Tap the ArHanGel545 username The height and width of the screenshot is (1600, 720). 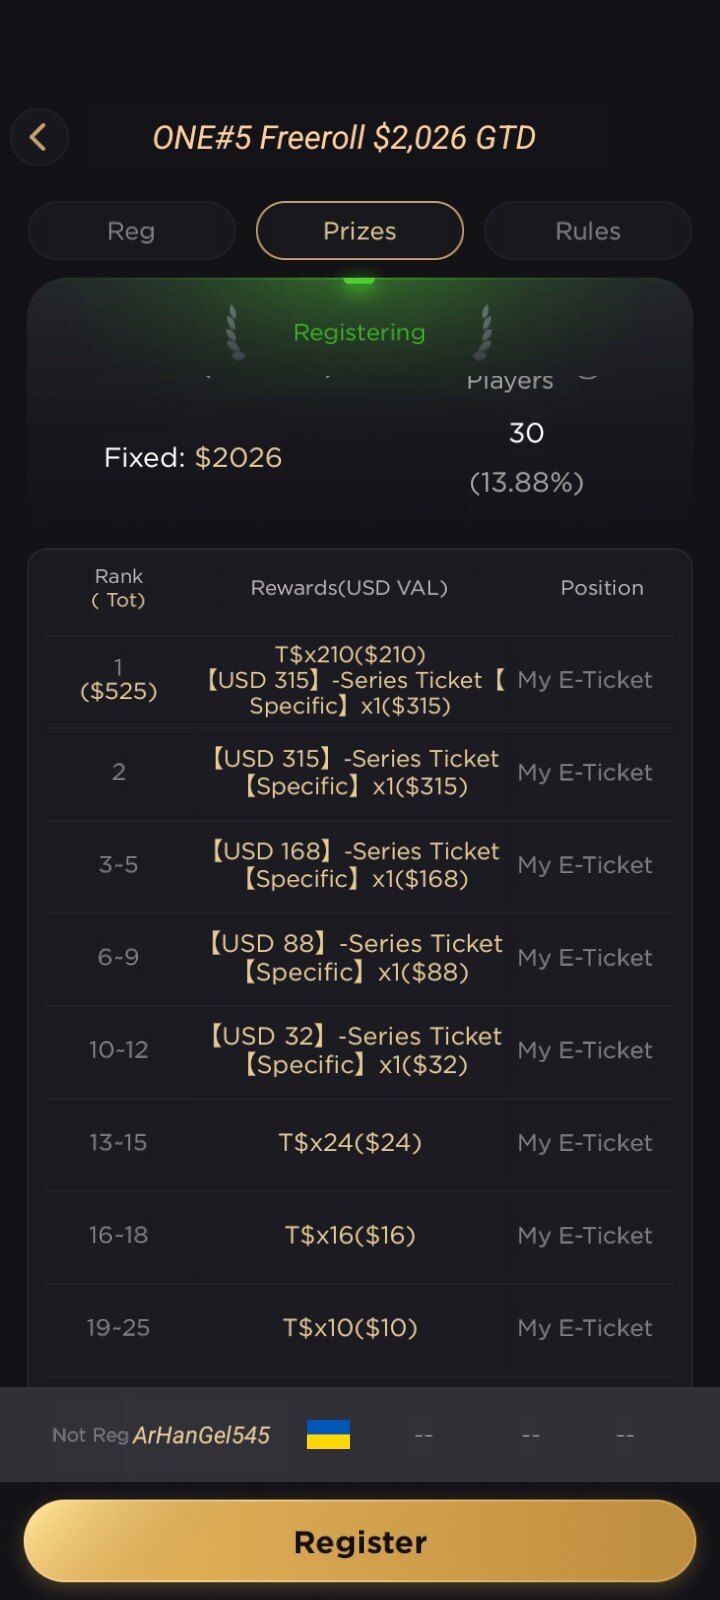click(x=201, y=1436)
